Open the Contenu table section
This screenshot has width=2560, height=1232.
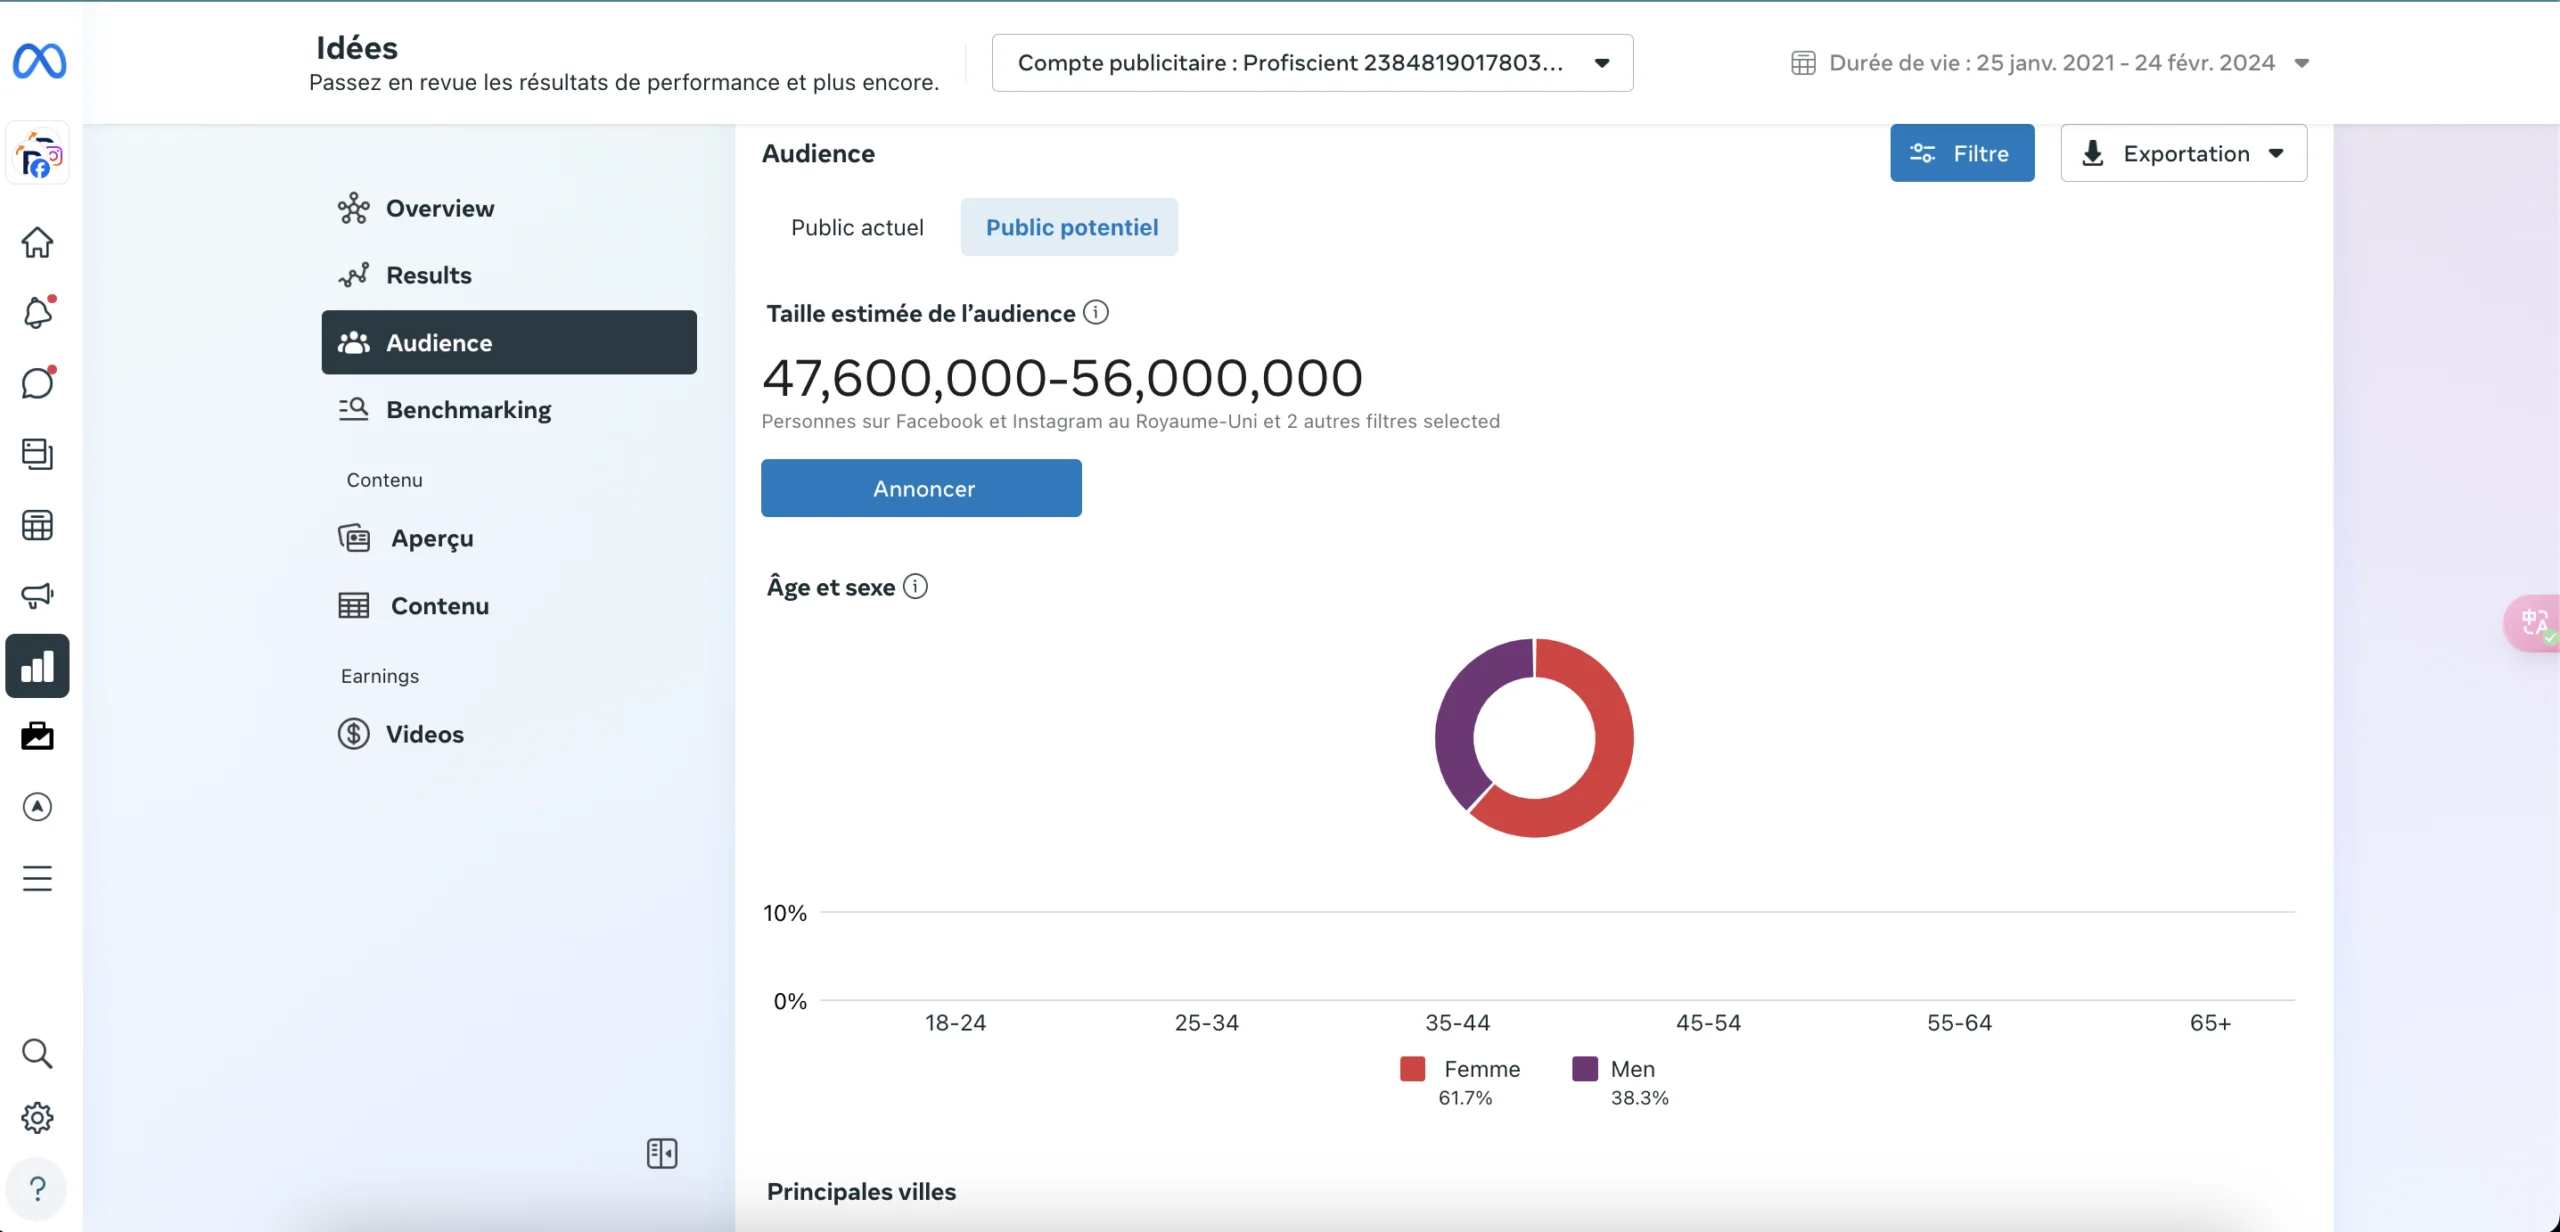click(509, 605)
